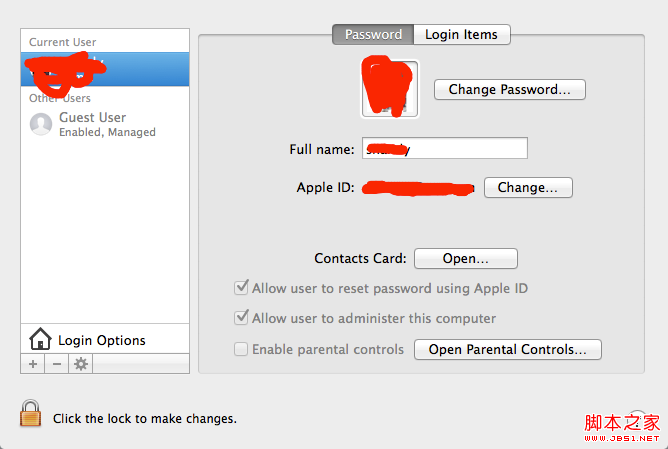Click the Login Options house icon
Screen dimensions: 668x449
(x=40, y=339)
